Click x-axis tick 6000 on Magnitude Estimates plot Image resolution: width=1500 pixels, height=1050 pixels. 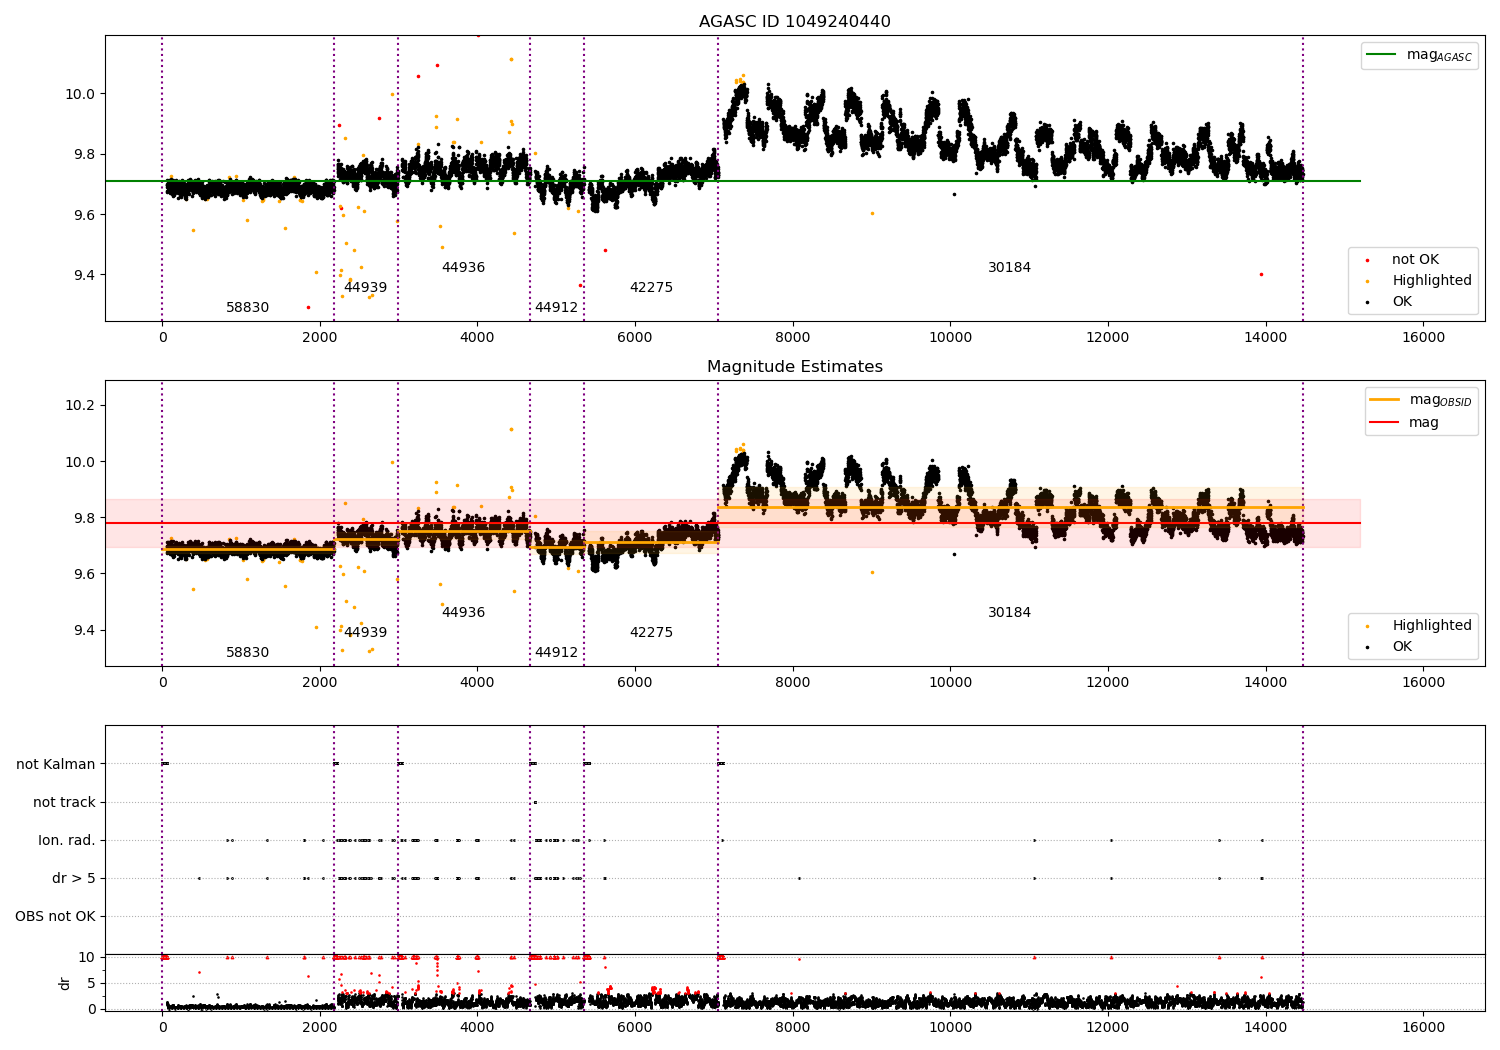coord(635,682)
